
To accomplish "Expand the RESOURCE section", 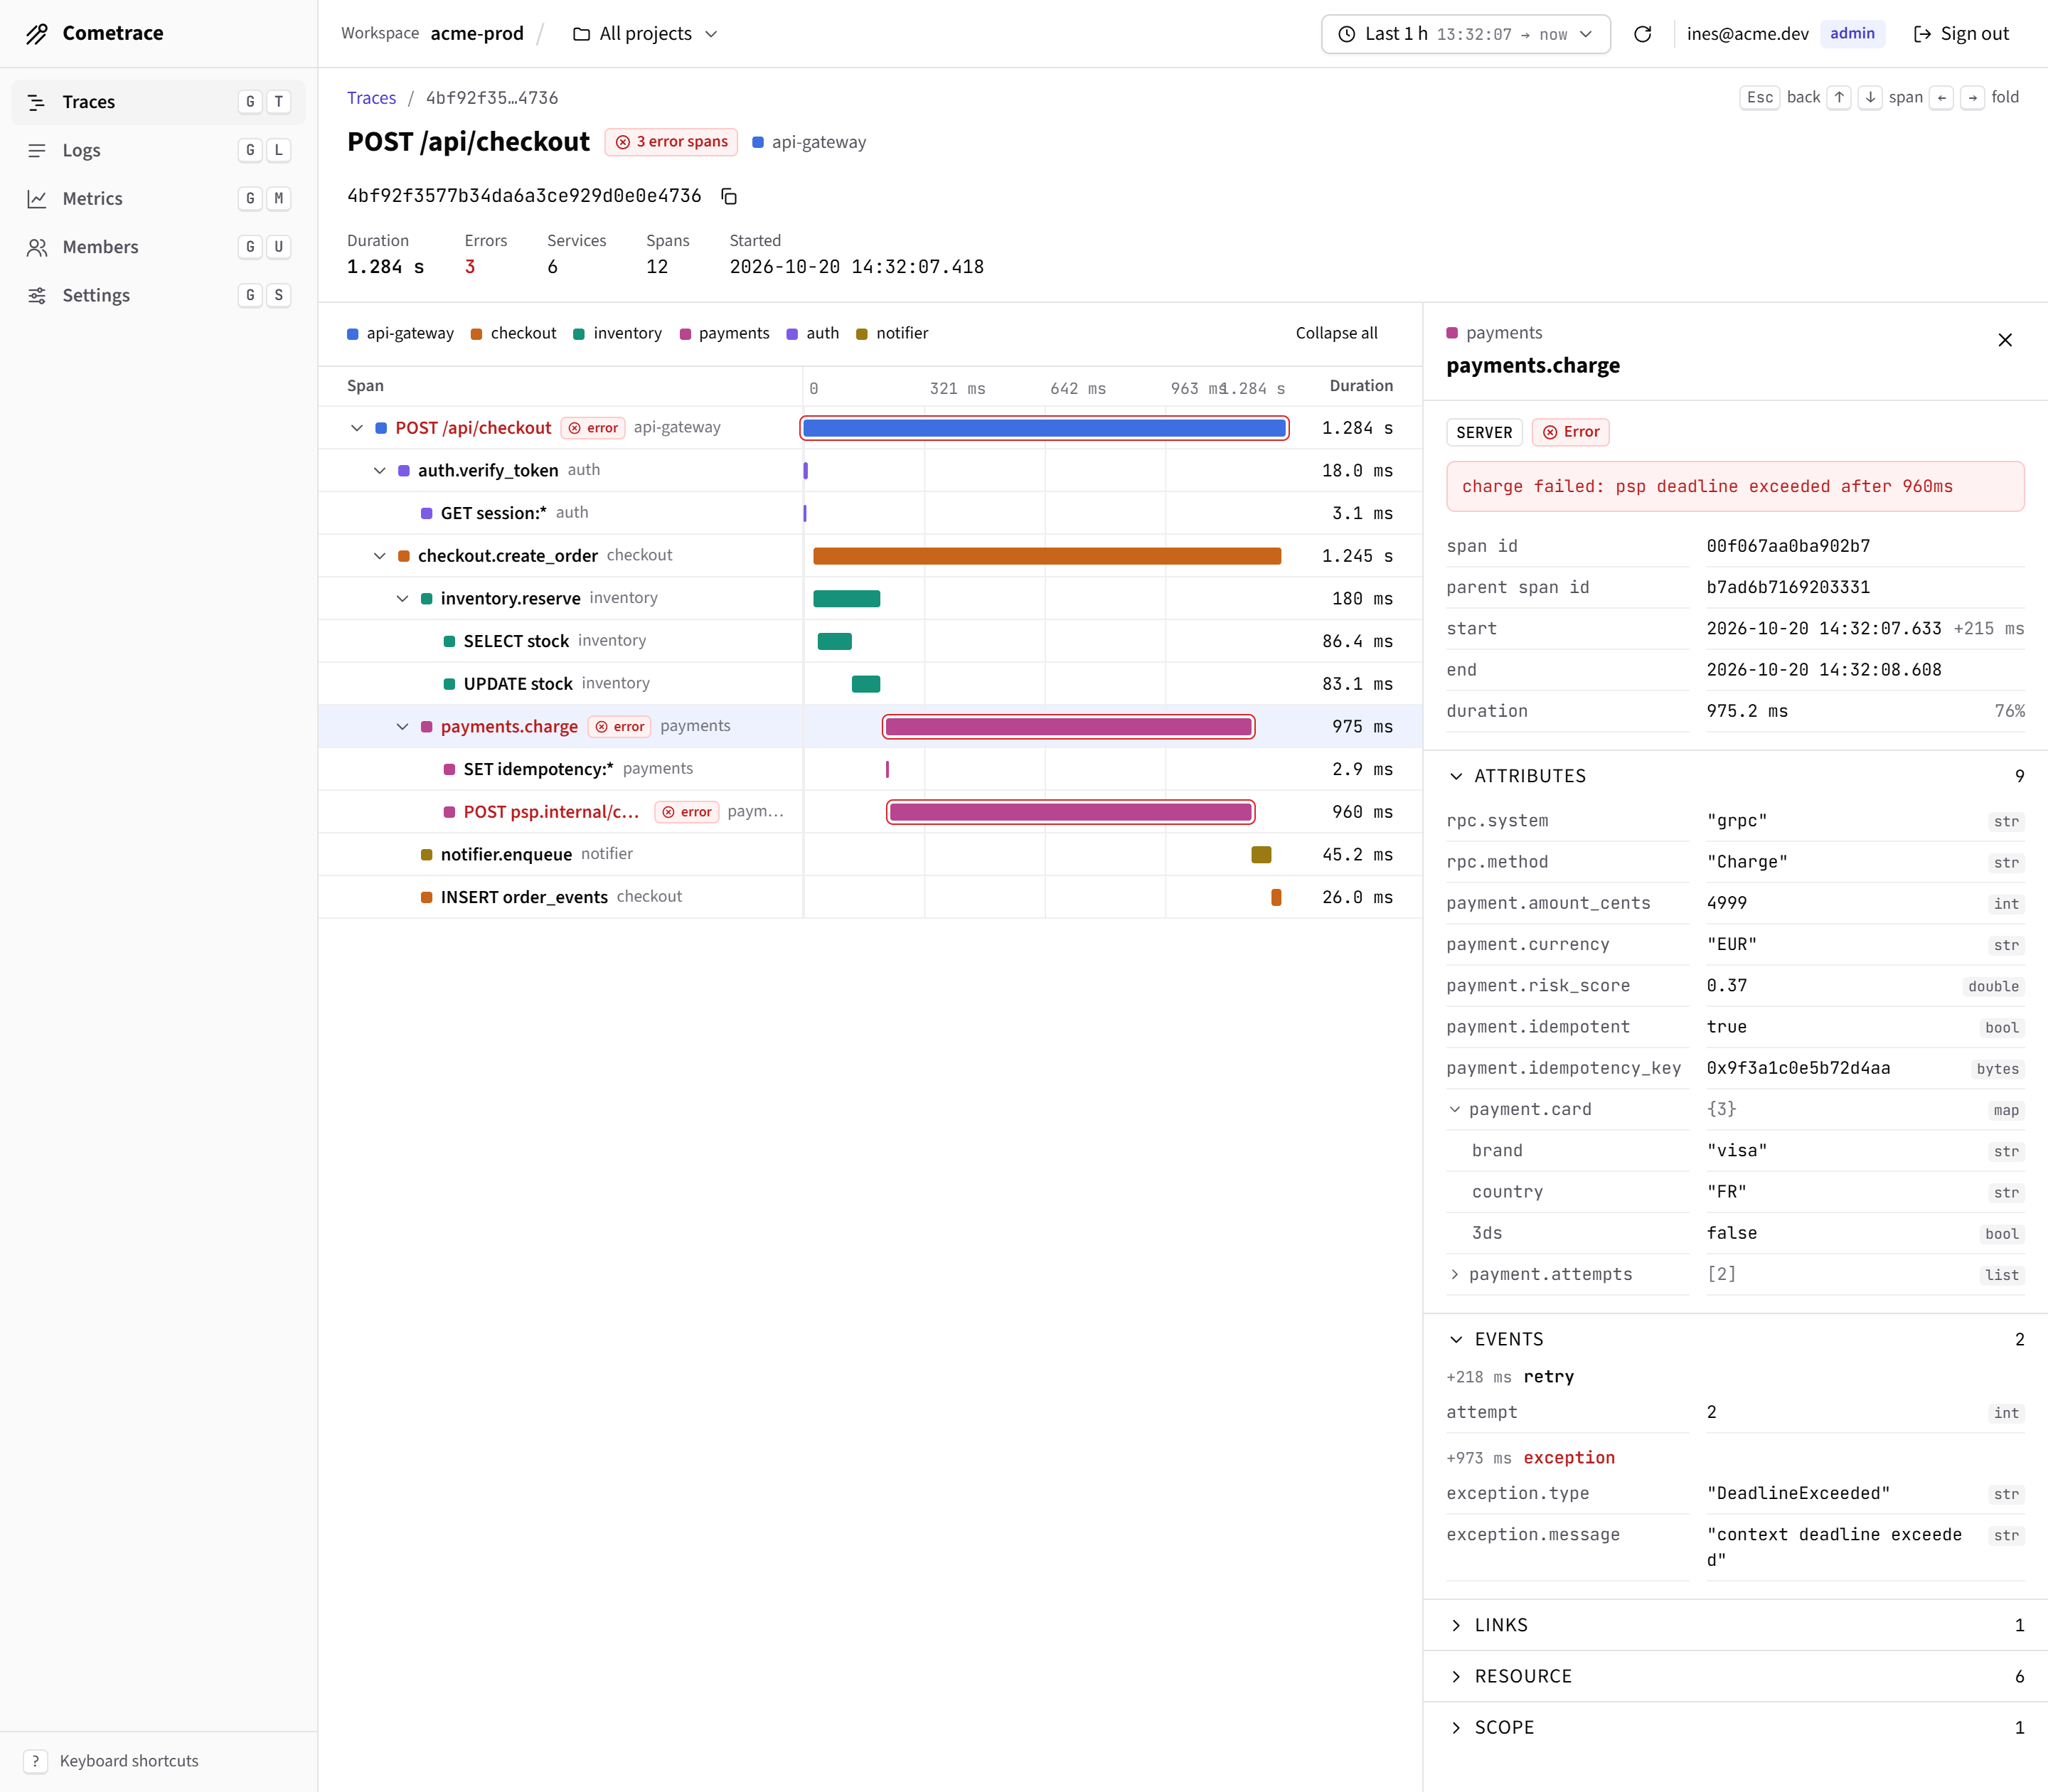I will (x=1735, y=1676).
